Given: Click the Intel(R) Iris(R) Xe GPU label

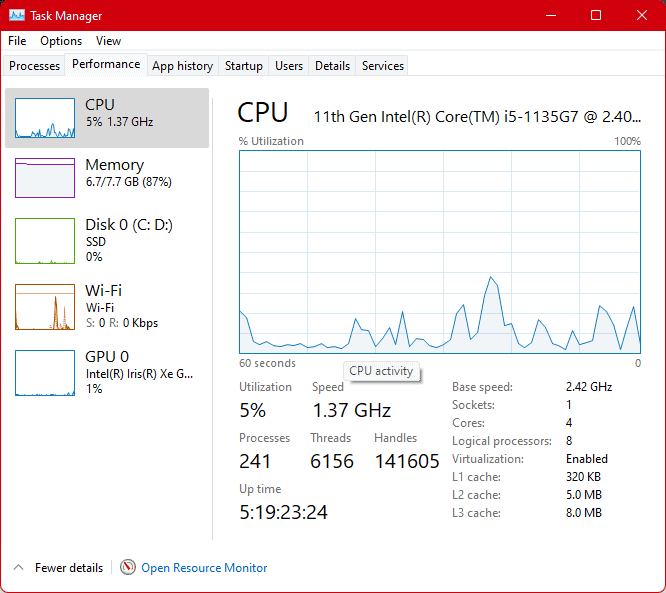Looking at the screenshot, I should [x=139, y=374].
